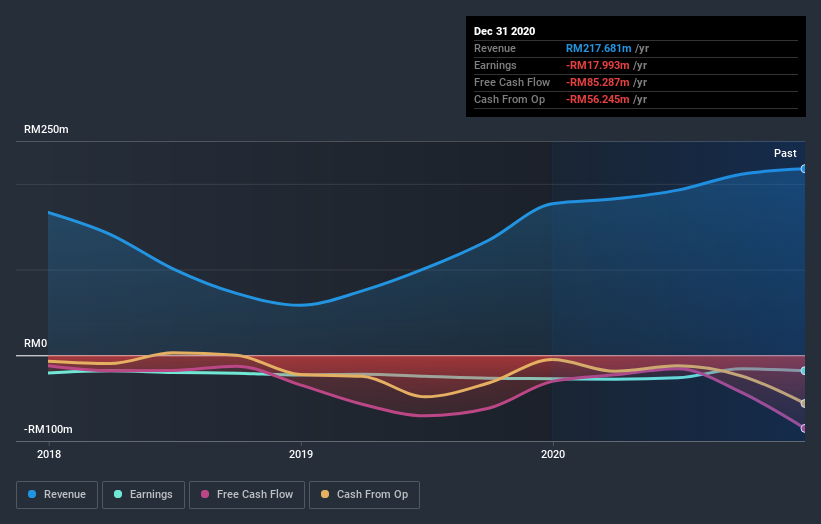Viewport: 821px width, 524px height.
Task: Click the -RM17.993m earnings value
Action: coord(597,65)
